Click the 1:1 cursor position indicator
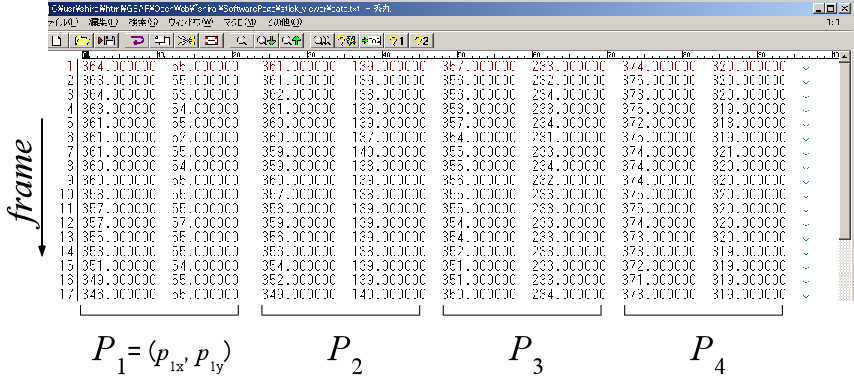Screen dimensions: 854x381 832,22
